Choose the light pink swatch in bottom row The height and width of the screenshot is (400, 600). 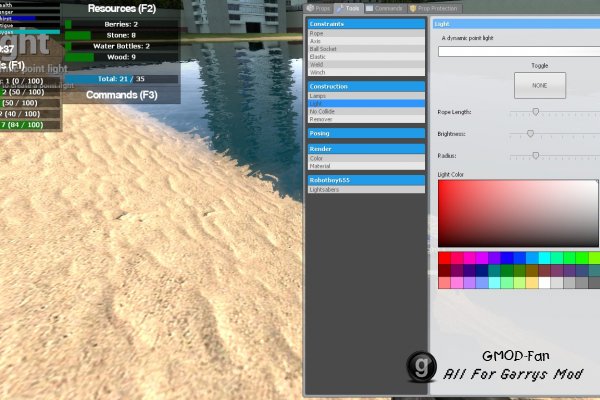click(x=444, y=282)
